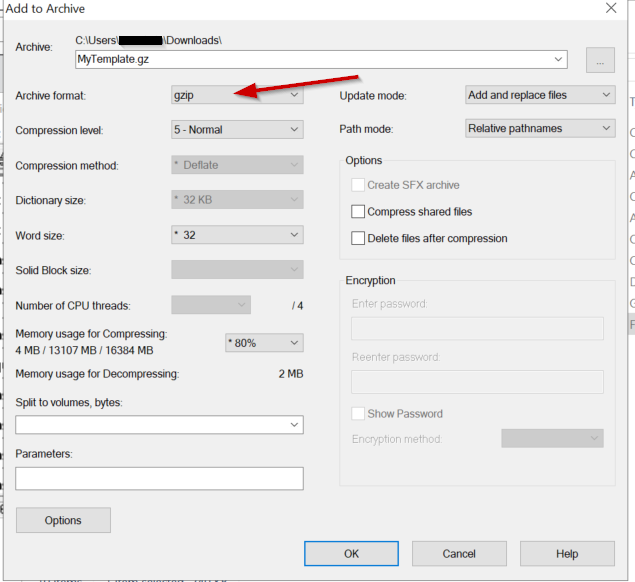Open Help for archive dialog
The height and width of the screenshot is (582, 635).
(567, 553)
